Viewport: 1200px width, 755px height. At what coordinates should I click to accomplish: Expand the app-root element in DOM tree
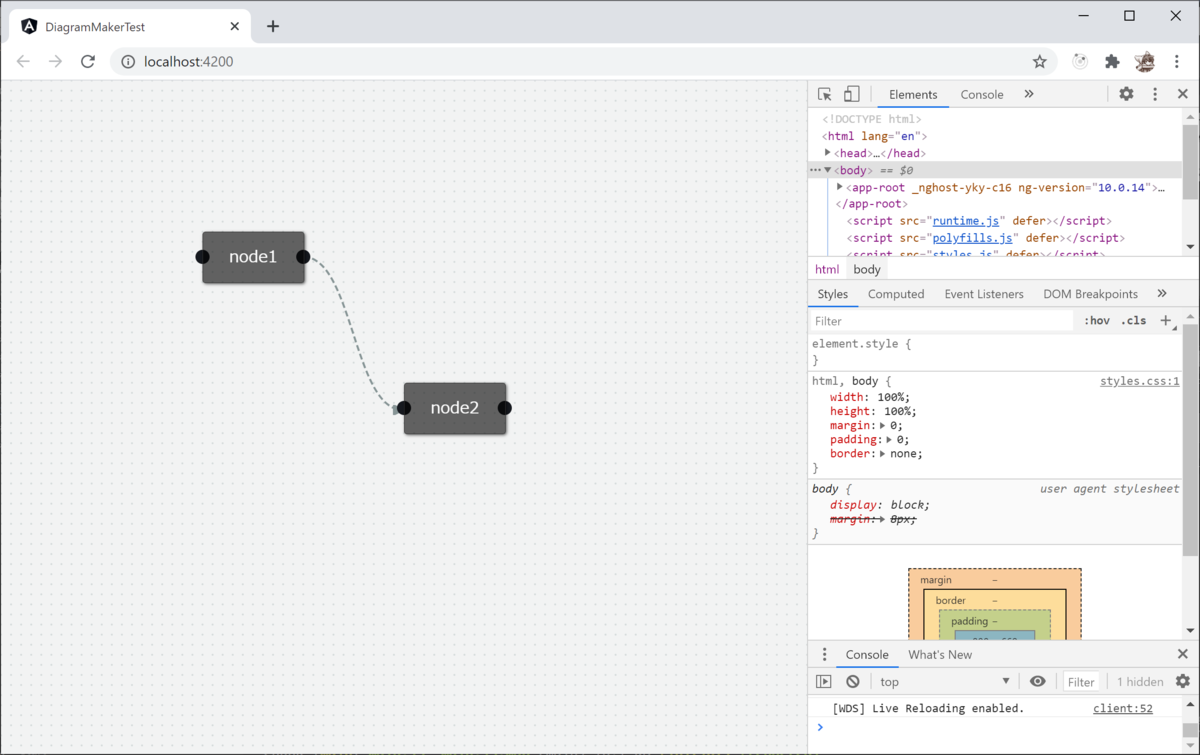pyautogui.click(x=840, y=187)
